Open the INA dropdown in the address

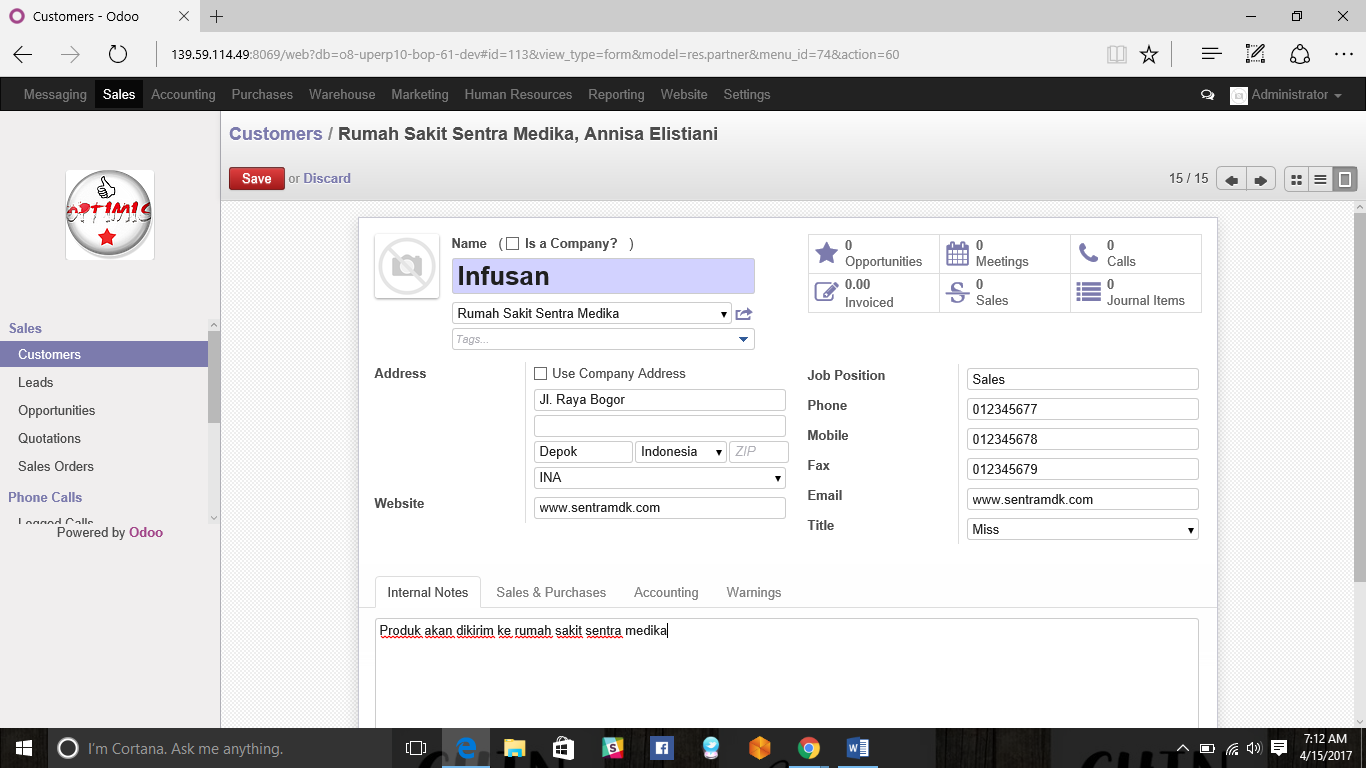(660, 478)
